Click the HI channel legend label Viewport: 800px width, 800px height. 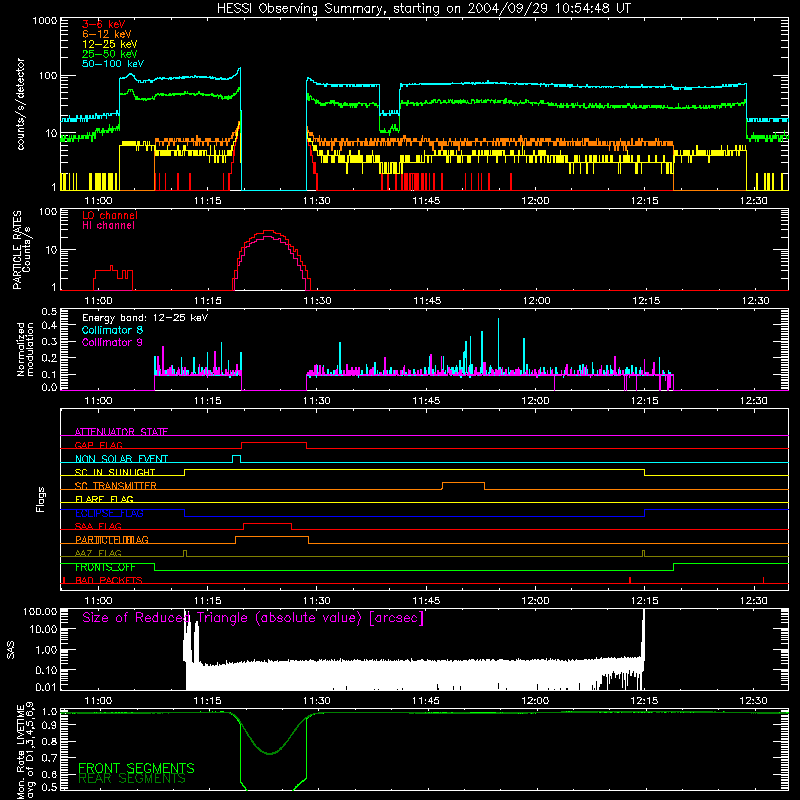point(108,225)
